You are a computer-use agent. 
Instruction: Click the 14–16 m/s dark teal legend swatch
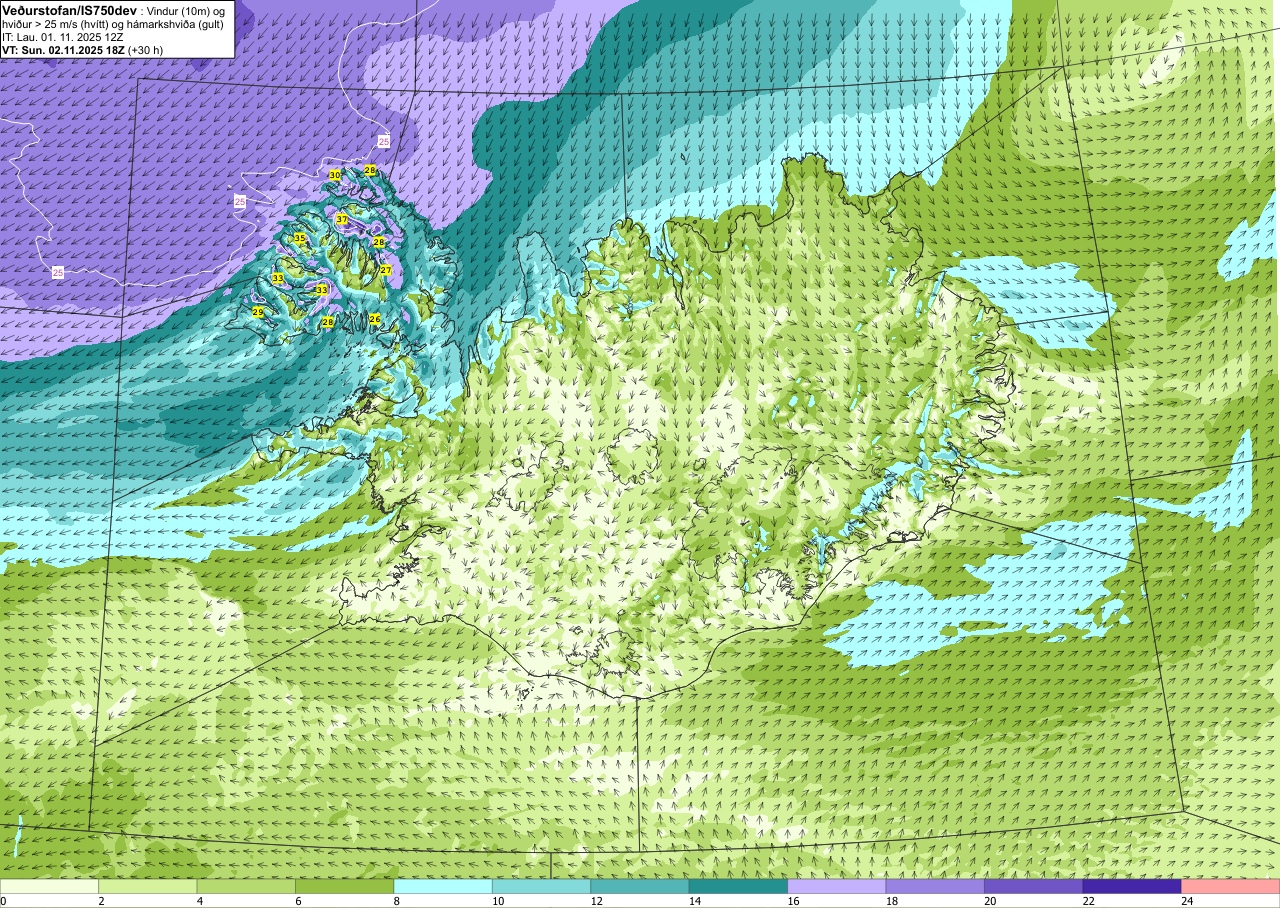[x=738, y=886]
